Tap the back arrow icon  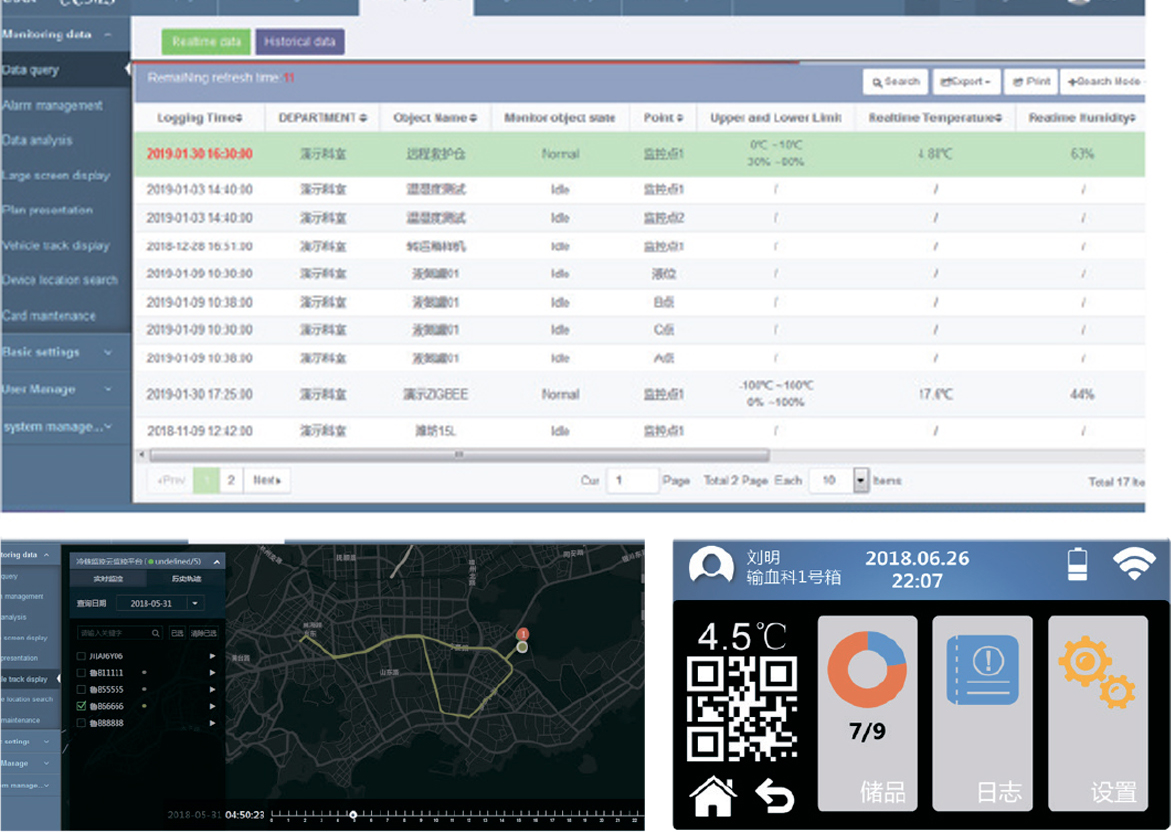point(774,796)
